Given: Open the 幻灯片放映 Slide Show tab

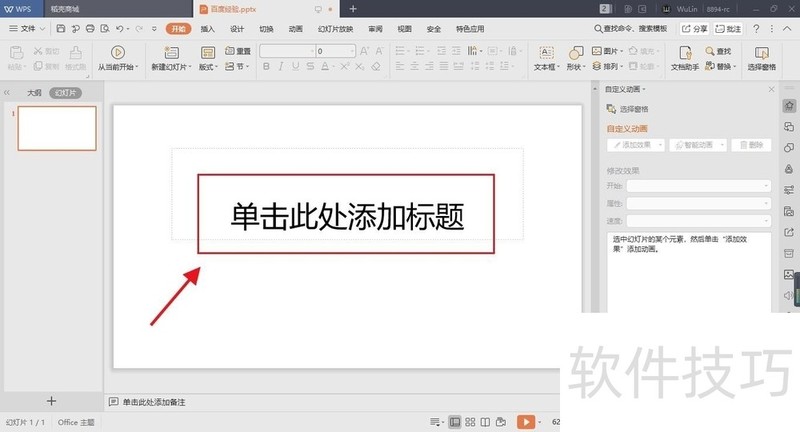Looking at the screenshot, I should tap(335, 29).
